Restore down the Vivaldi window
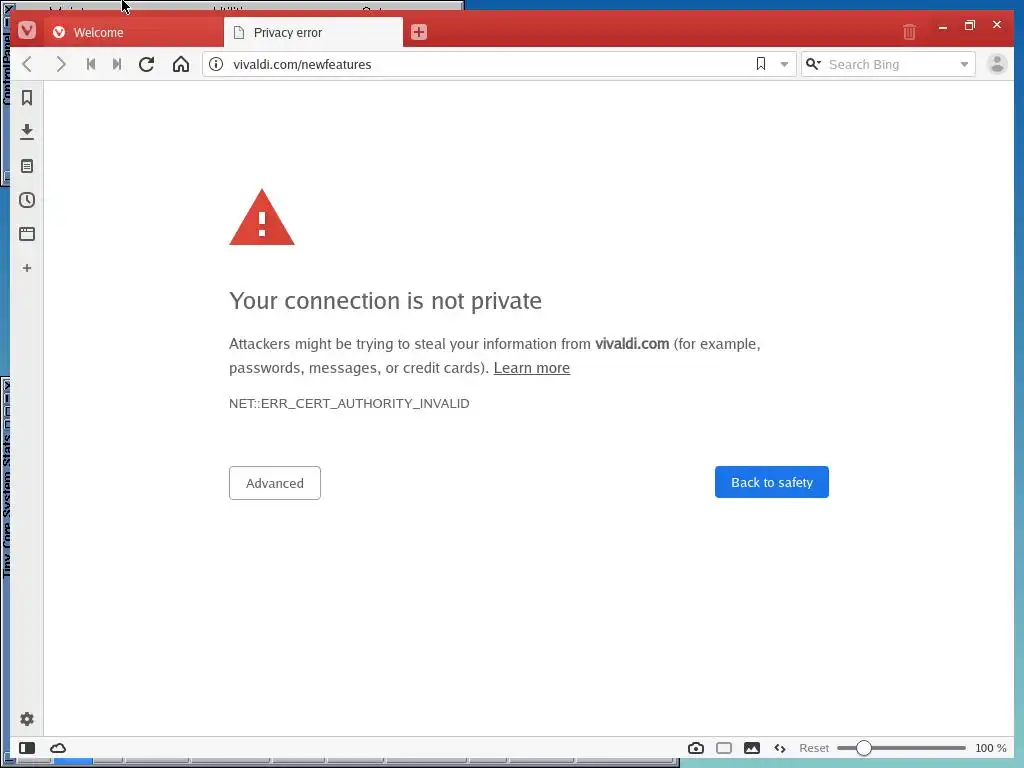 click(x=970, y=25)
